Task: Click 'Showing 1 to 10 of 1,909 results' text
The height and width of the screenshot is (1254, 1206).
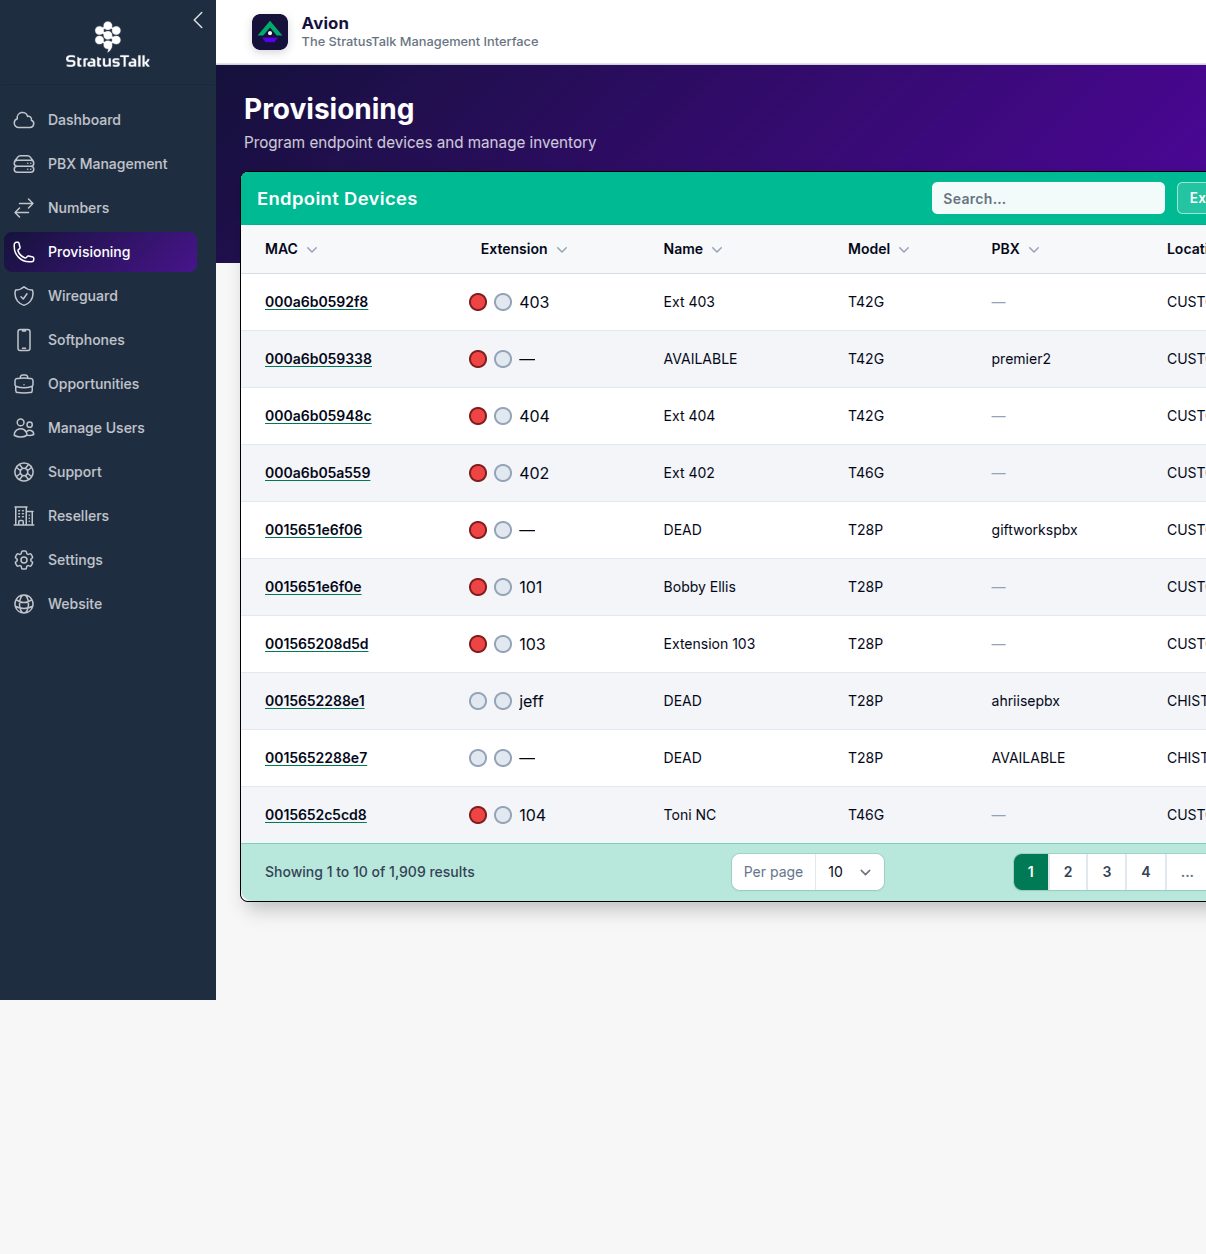Action: 370,872
